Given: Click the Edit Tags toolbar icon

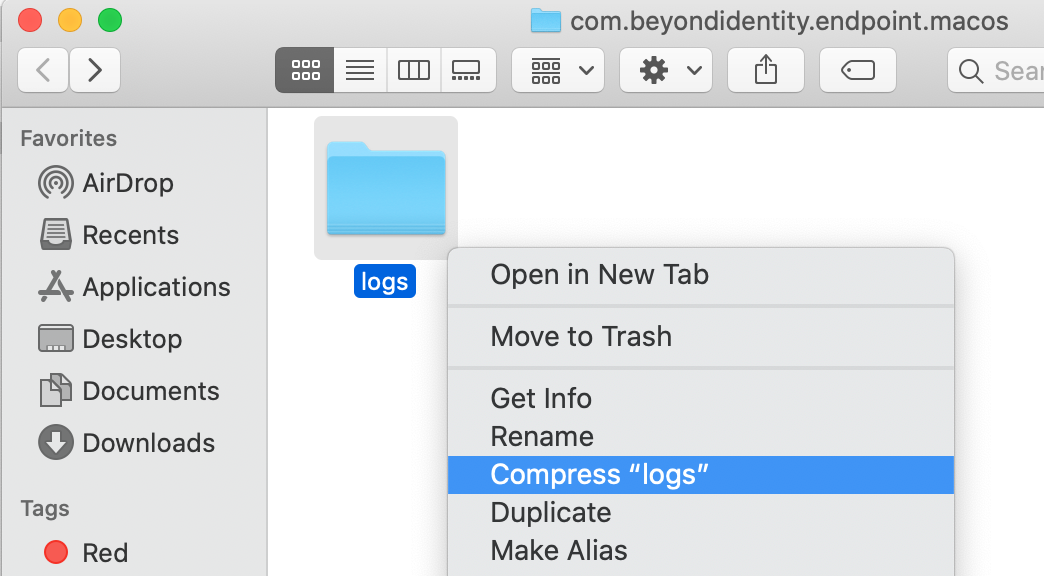Looking at the screenshot, I should (857, 69).
